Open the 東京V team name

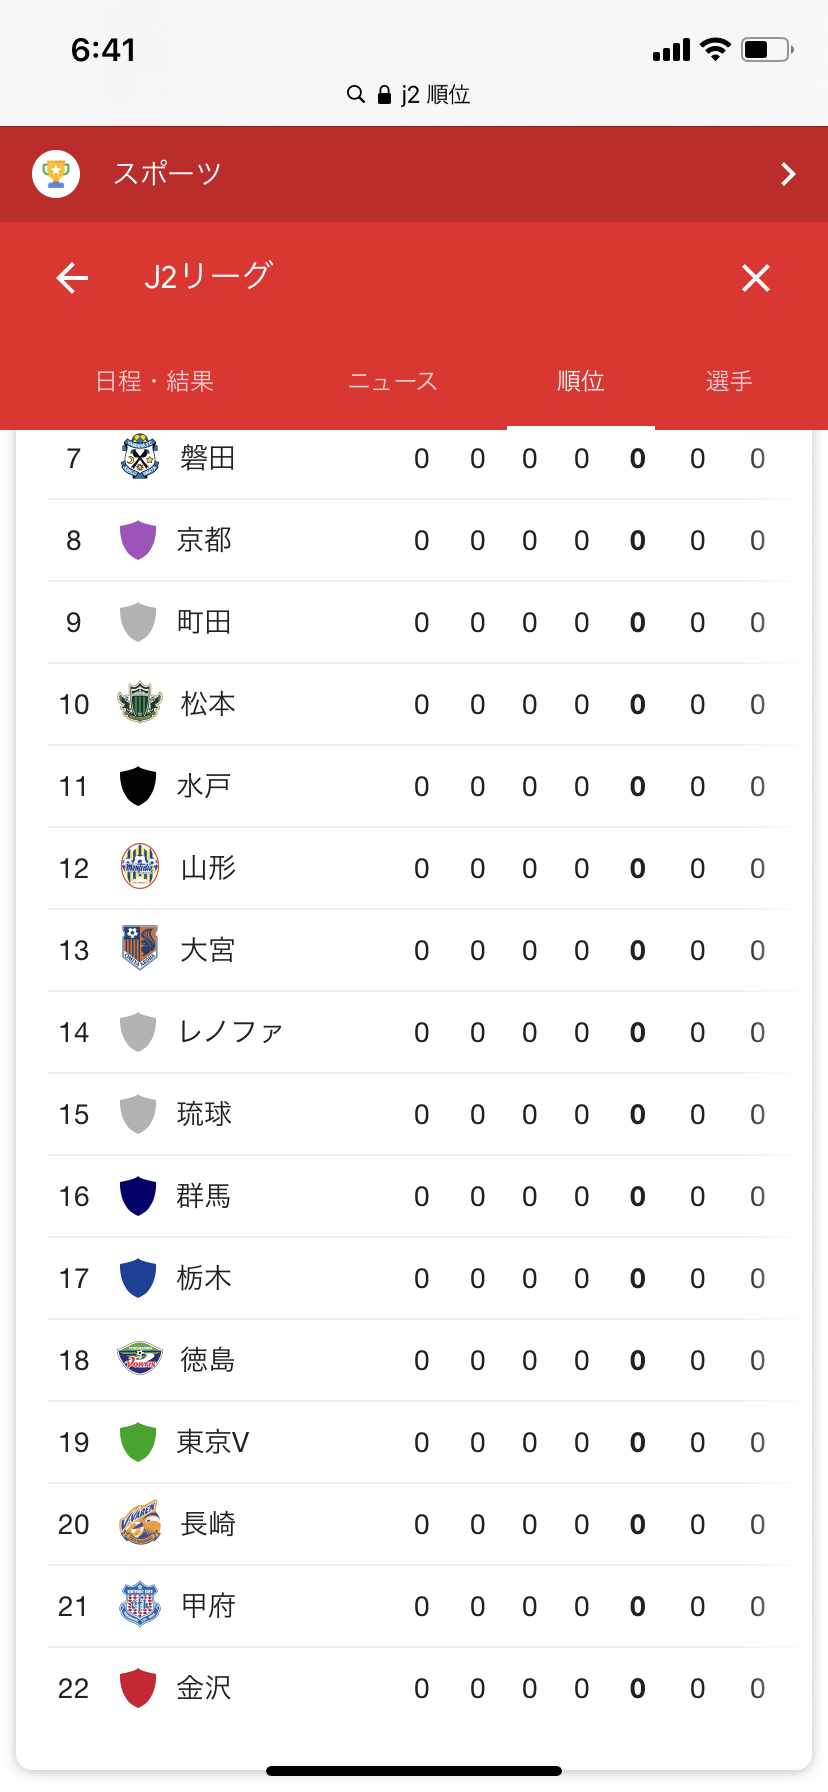(x=213, y=1442)
